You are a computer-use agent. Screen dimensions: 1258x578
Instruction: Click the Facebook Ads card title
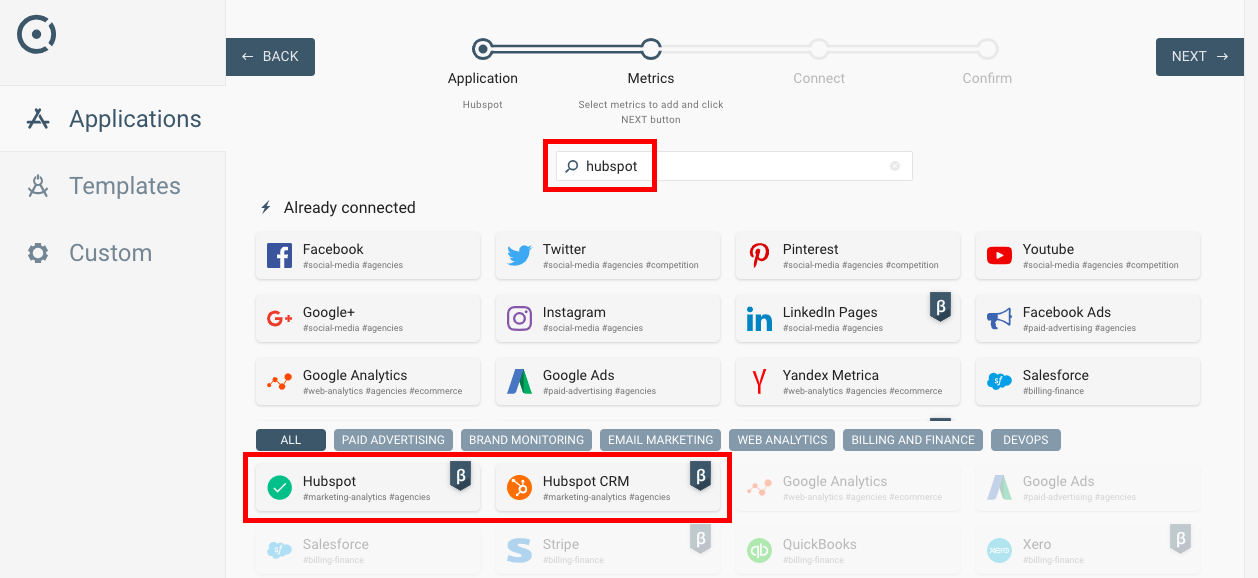(x=1067, y=312)
